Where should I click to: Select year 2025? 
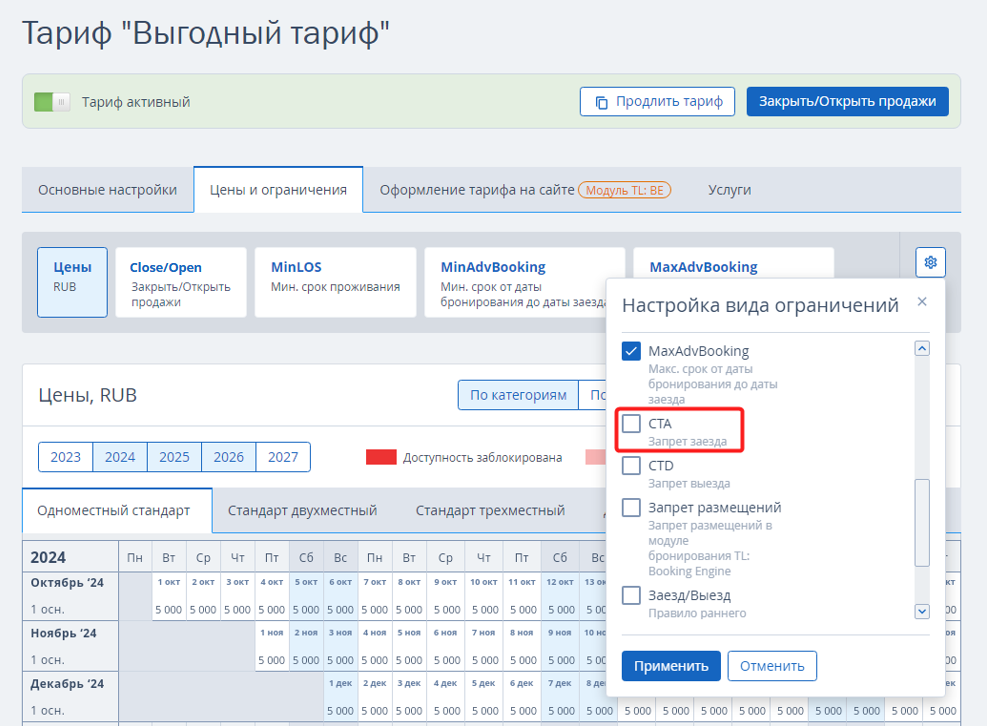pyautogui.click(x=174, y=457)
